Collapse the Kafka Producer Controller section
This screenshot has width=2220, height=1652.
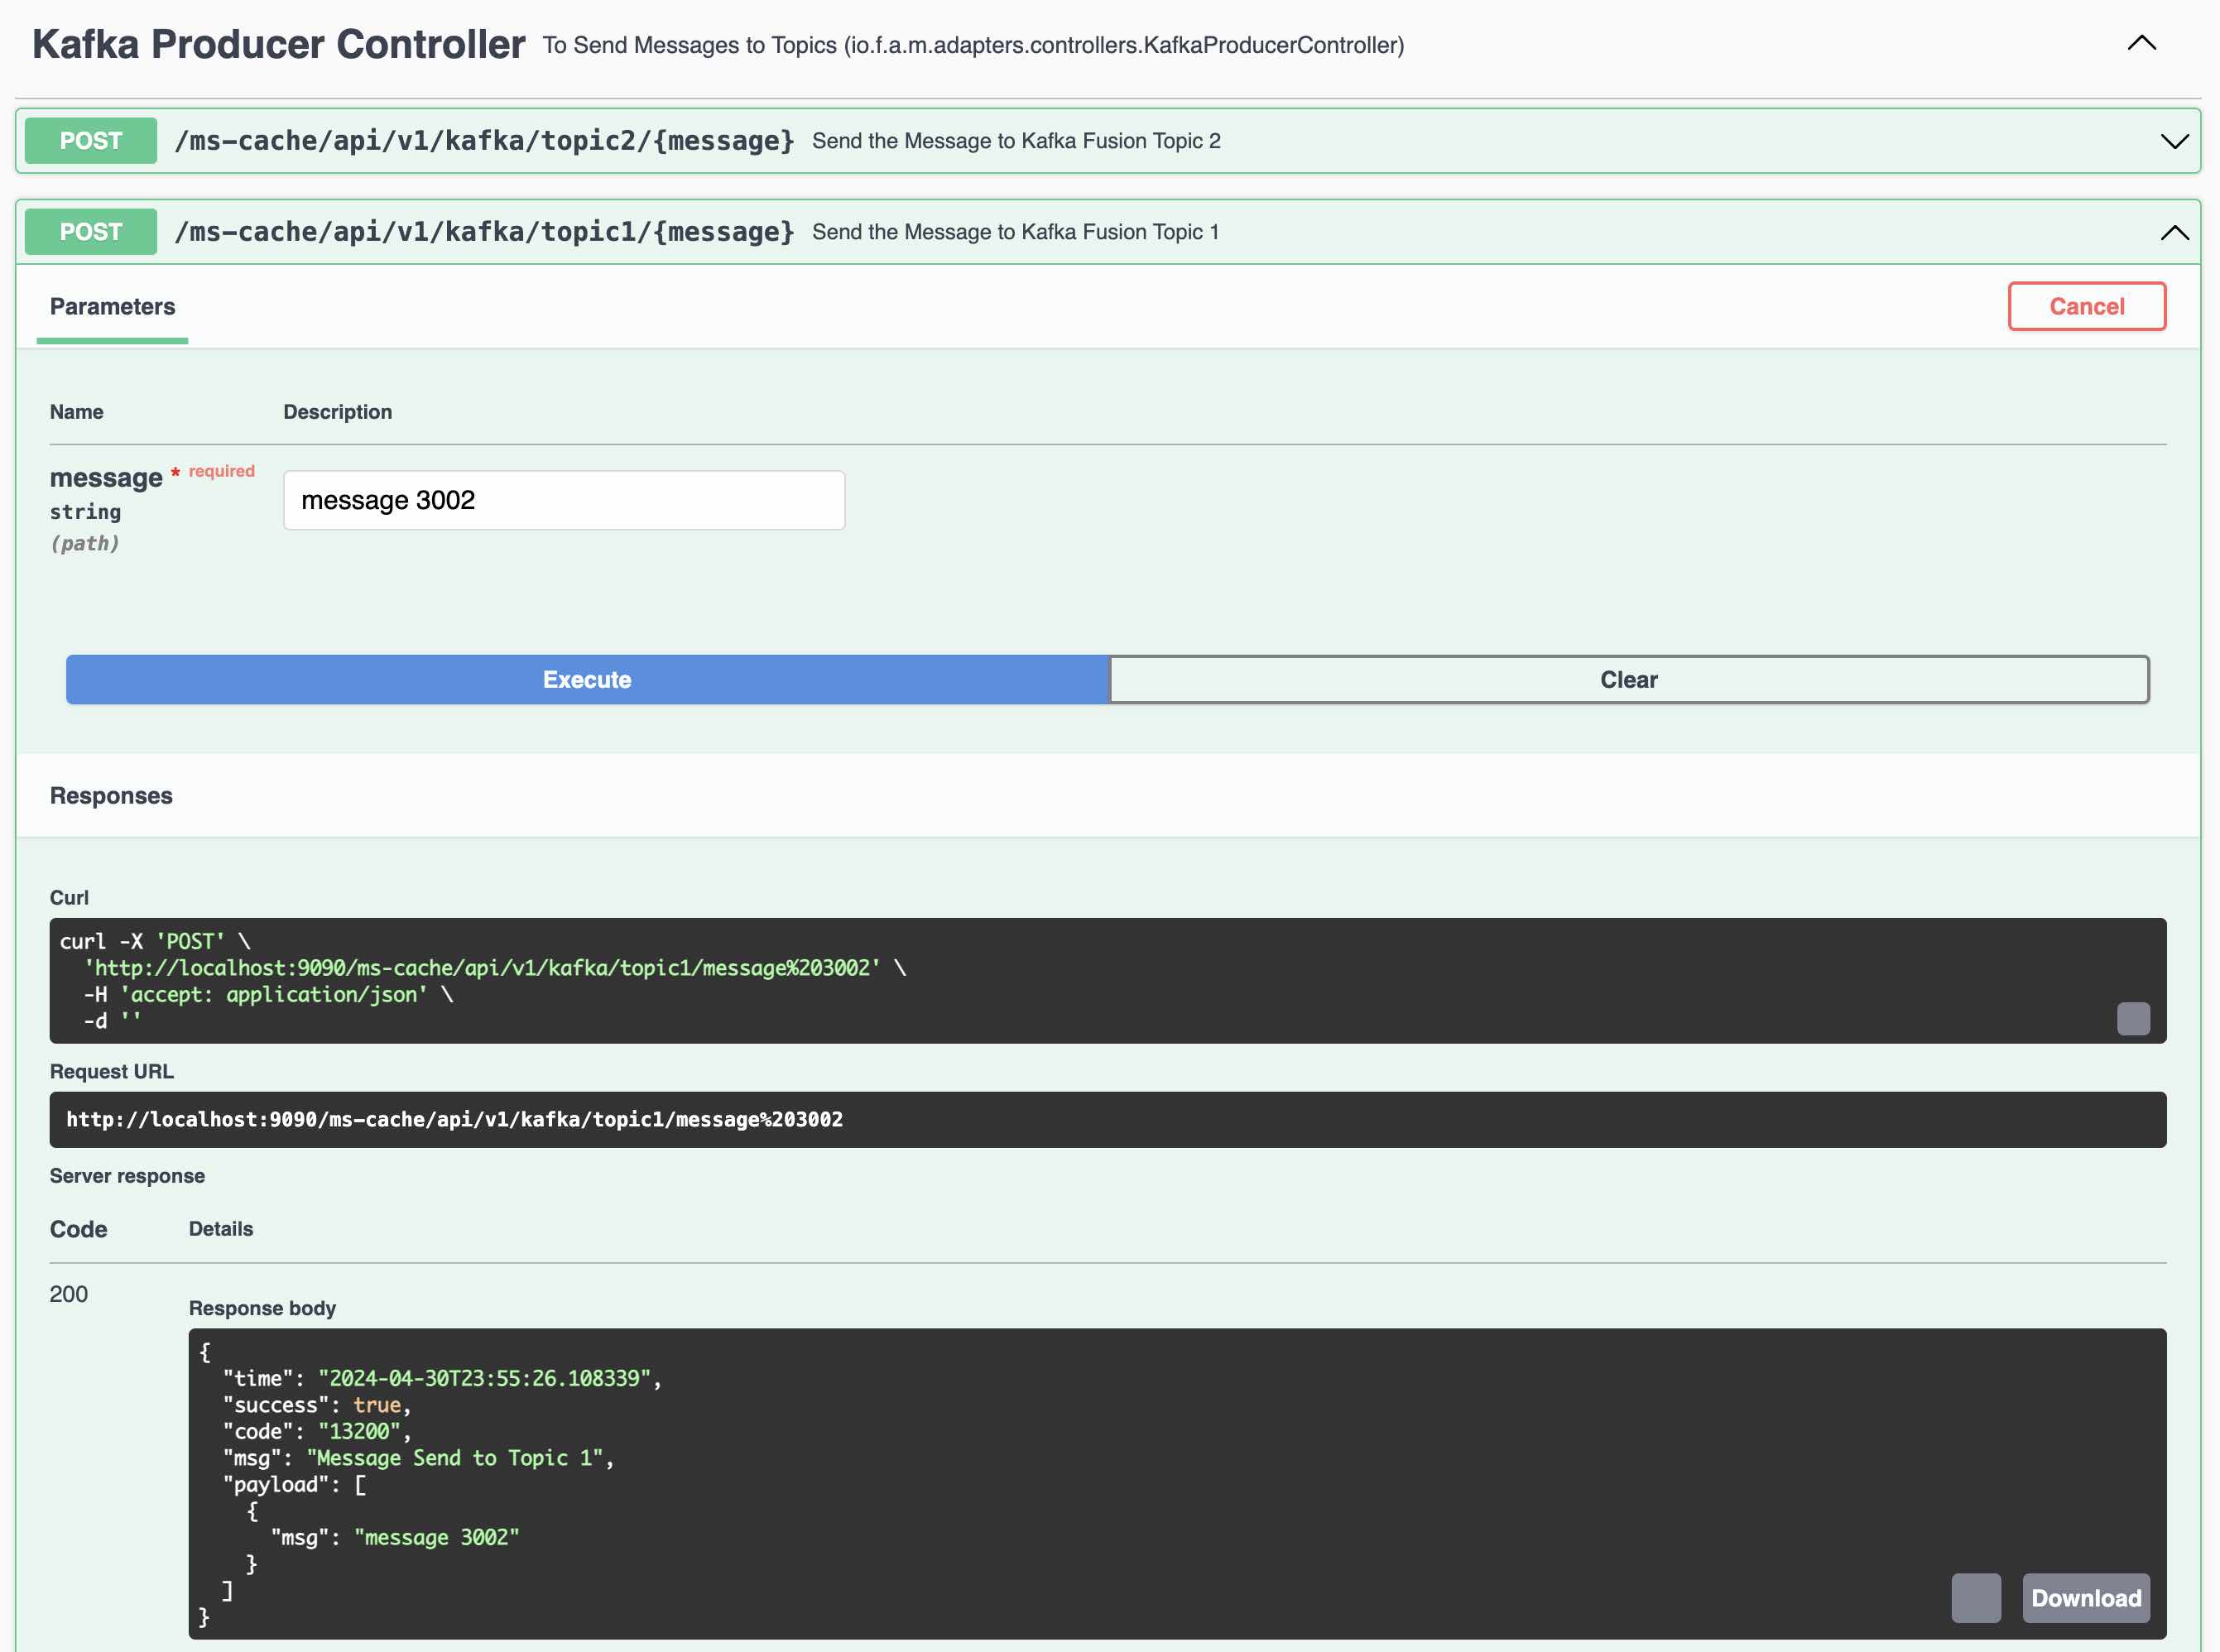point(2141,43)
